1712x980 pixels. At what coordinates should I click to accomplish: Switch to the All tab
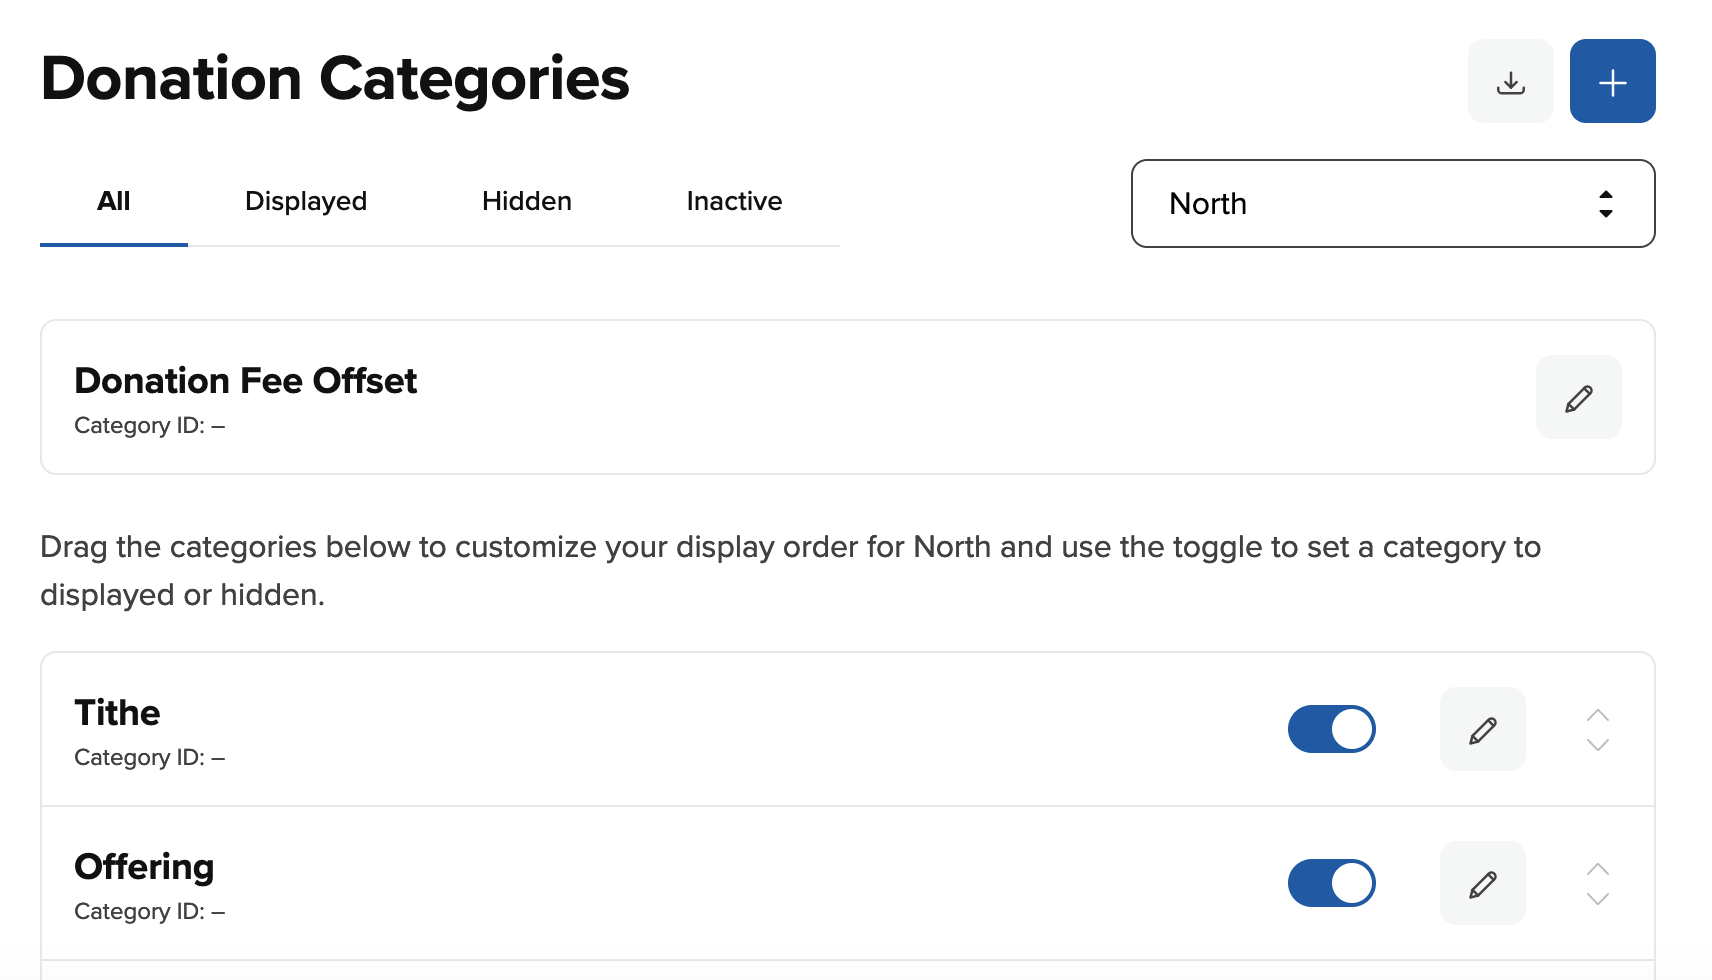[114, 202]
